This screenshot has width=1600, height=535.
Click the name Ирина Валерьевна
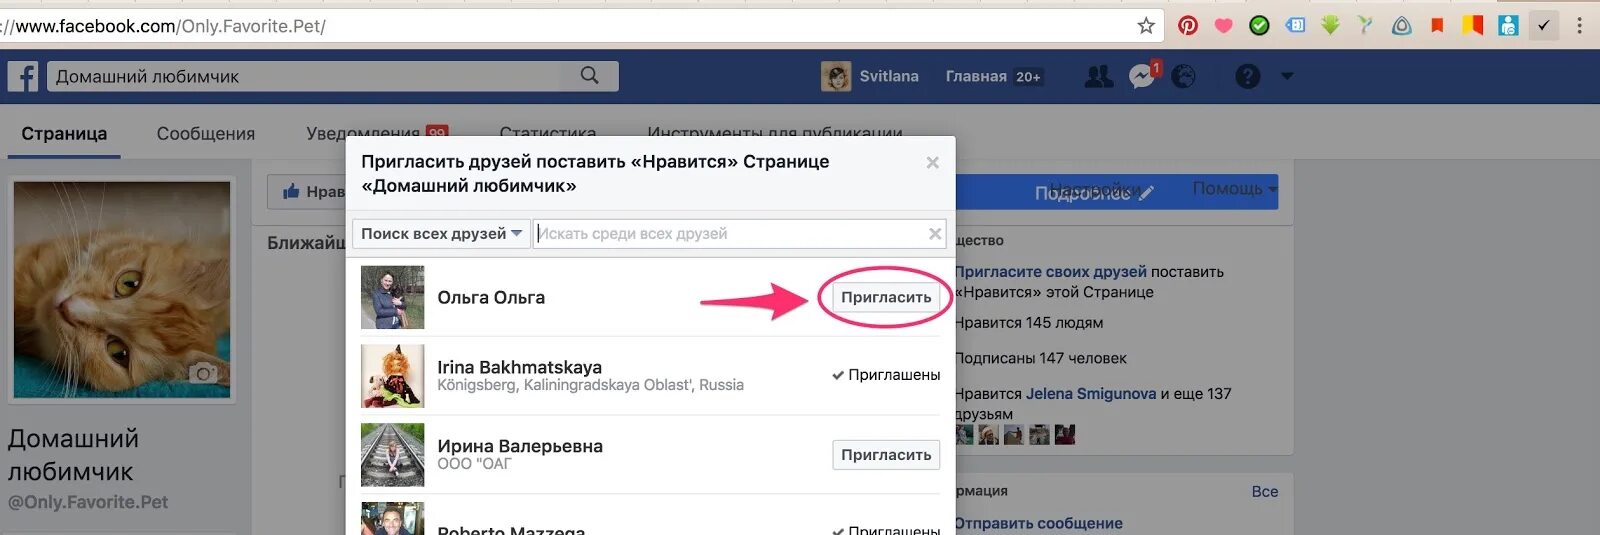point(520,446)
